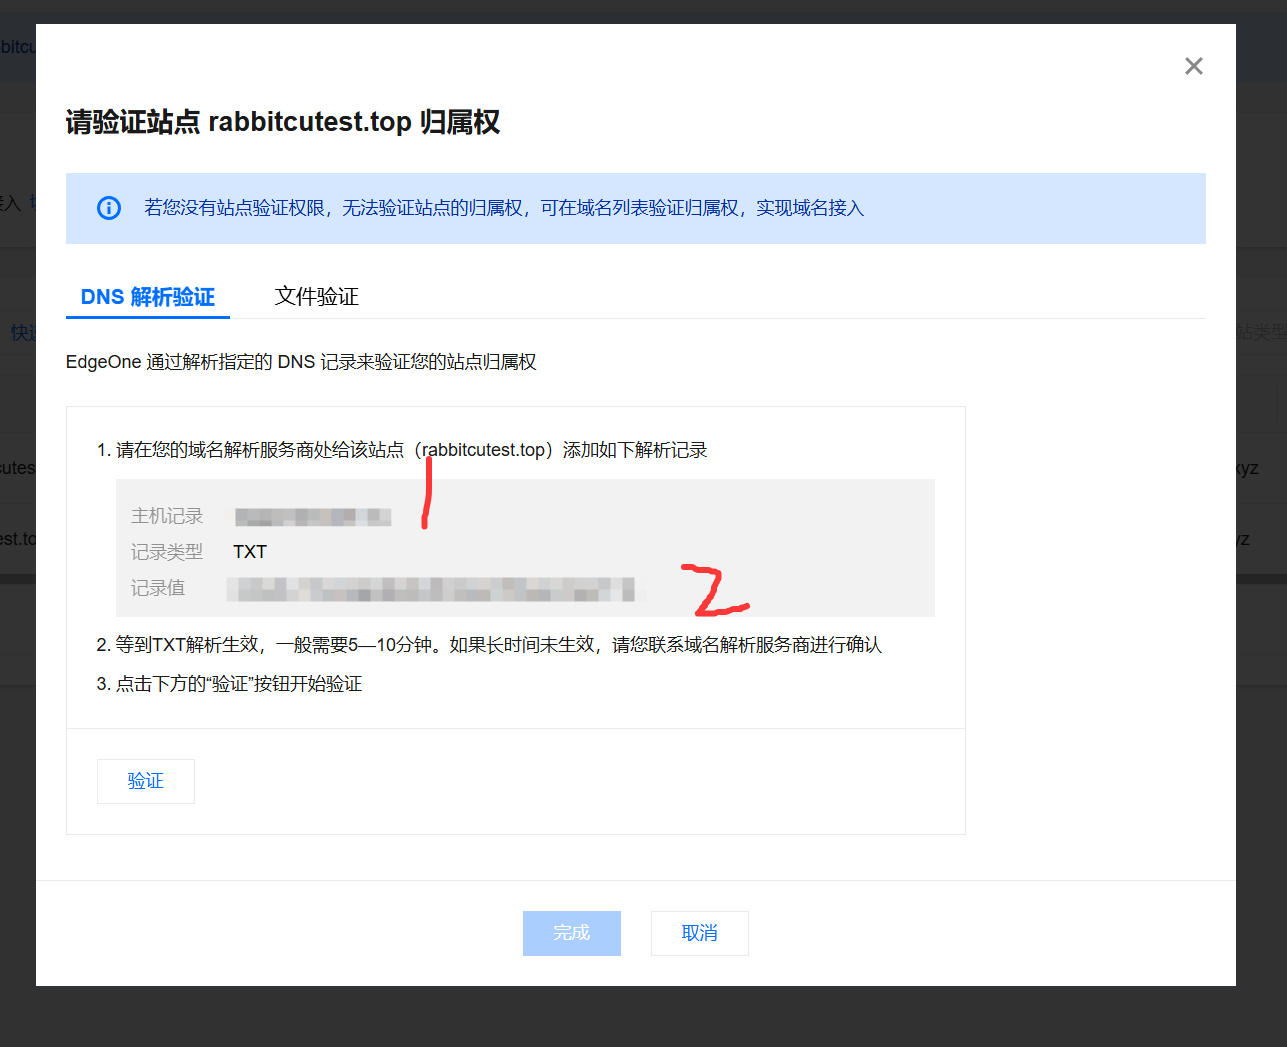This screenshot has height=1047, width=1287.
Task: Click step 2 text about TXT解析生效
Action: [489, 645]
